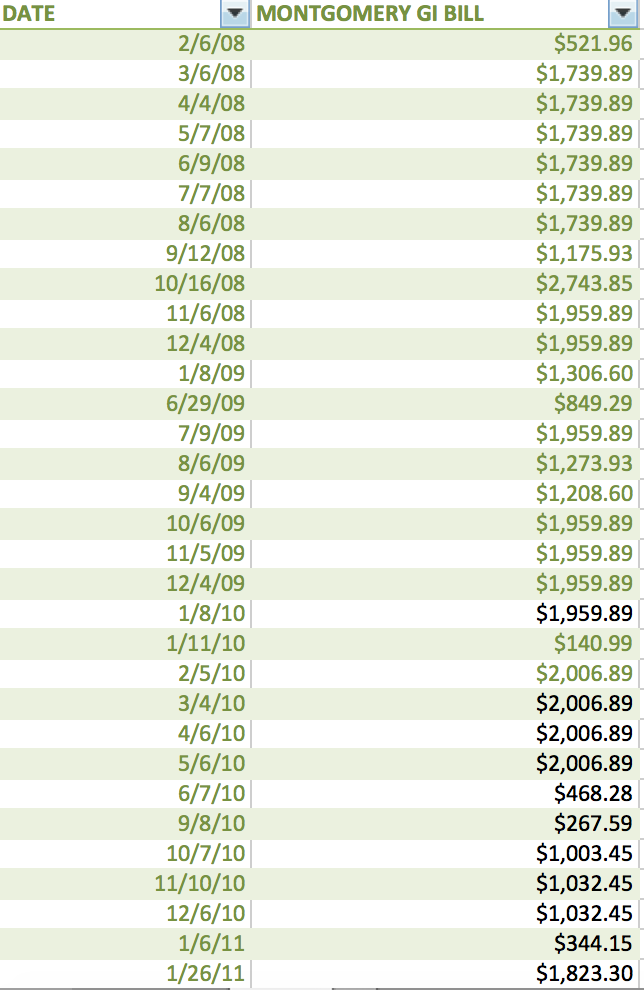Click the $344.15 amount cell
644x990 pixels.
pyautogui.click(x=594, y=943)
